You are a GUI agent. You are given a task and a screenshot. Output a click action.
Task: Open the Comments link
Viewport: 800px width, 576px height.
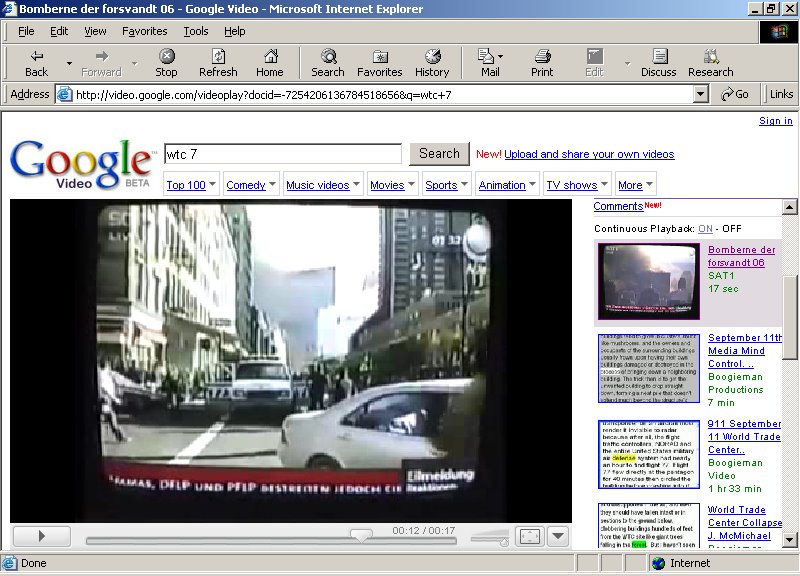point(618,206)
